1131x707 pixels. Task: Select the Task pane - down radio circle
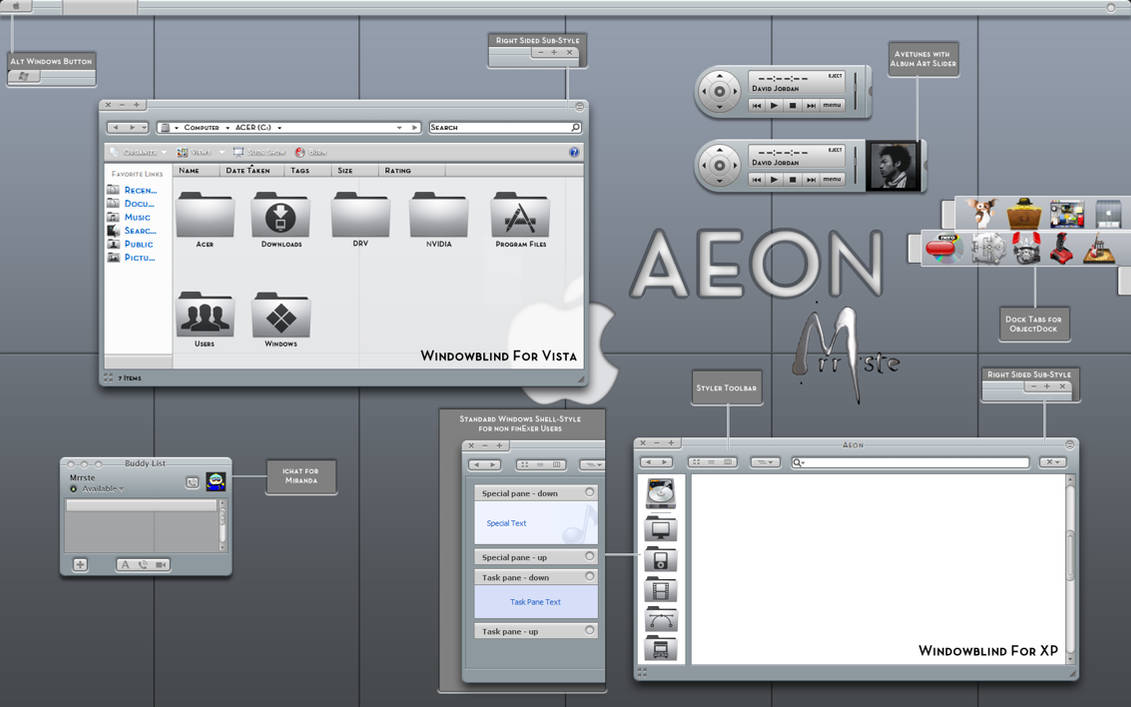(590, 576)
